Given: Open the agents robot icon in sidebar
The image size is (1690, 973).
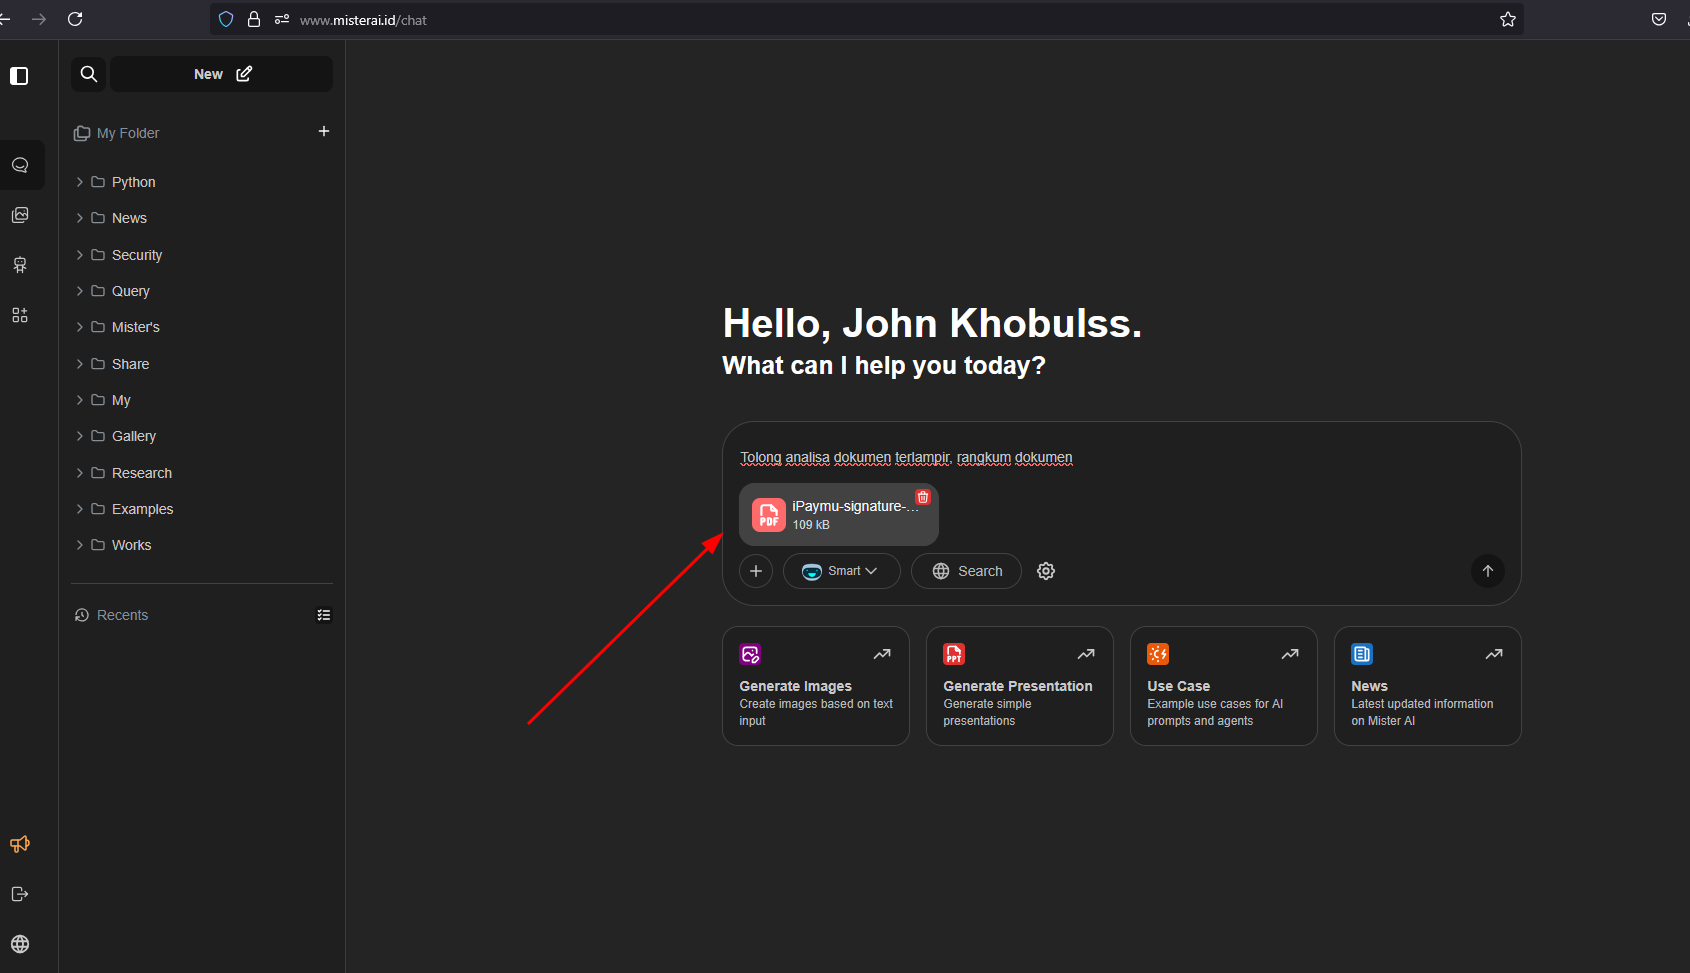Looking at the screenshot, I should (20, 265).
